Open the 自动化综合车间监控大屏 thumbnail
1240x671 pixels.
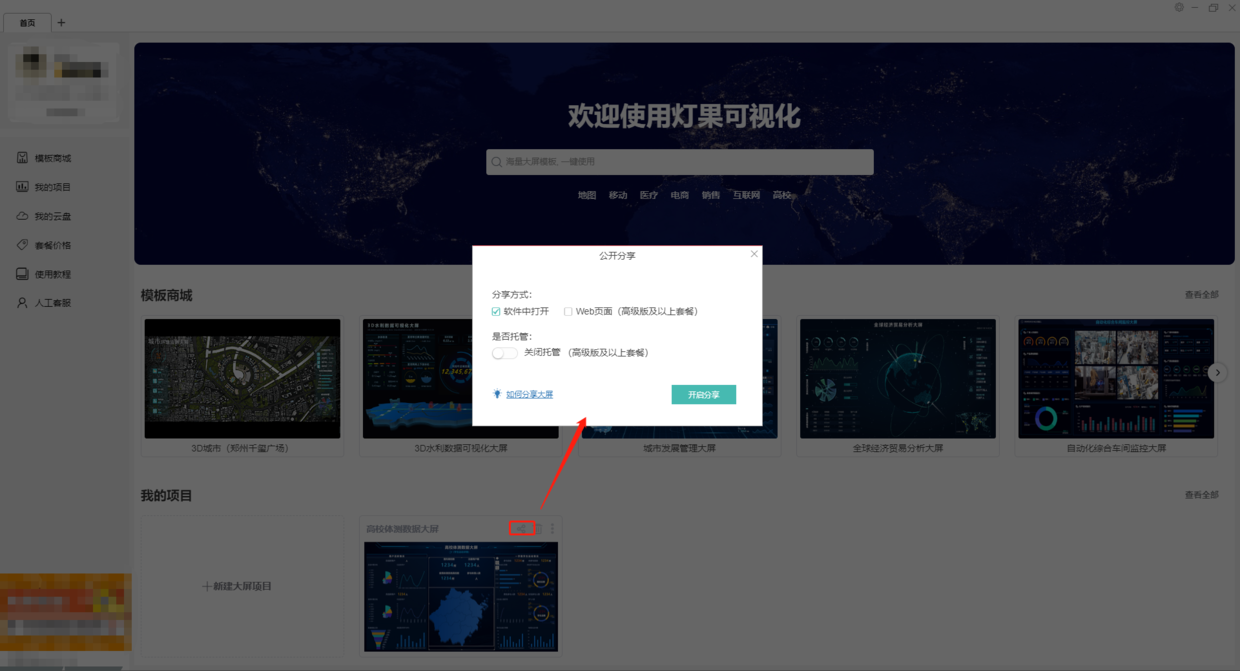pyautogui.click(x=1116, y=379)
